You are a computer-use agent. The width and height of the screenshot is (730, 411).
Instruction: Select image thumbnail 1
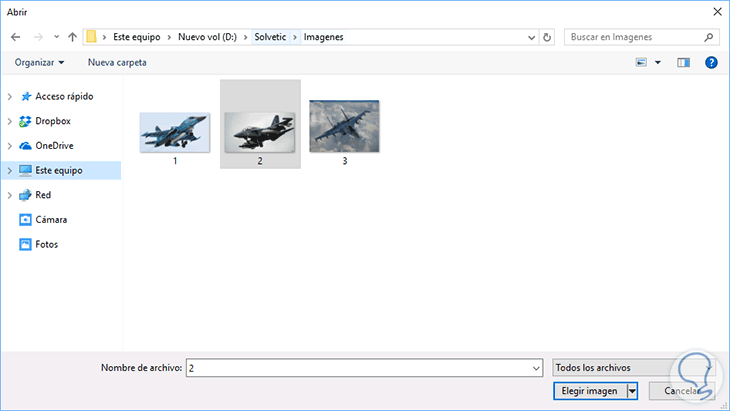click(175, 133)
